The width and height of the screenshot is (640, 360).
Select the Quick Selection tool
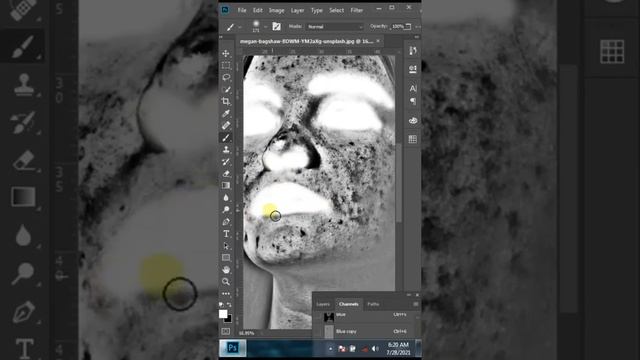[x=226, y=89]
